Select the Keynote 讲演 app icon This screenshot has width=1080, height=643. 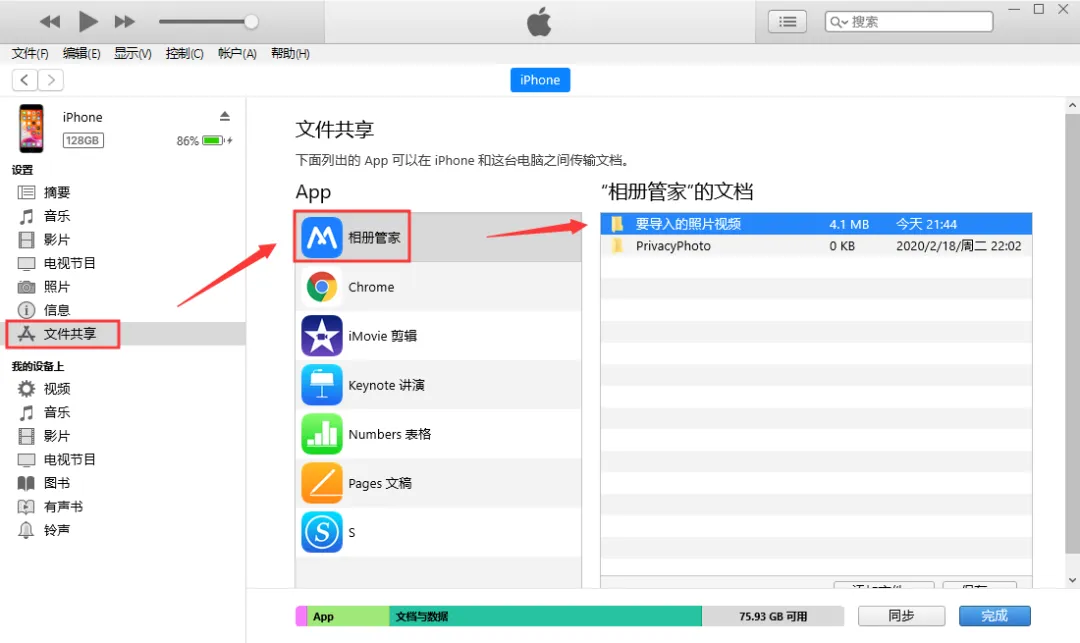tap(322, 385)
